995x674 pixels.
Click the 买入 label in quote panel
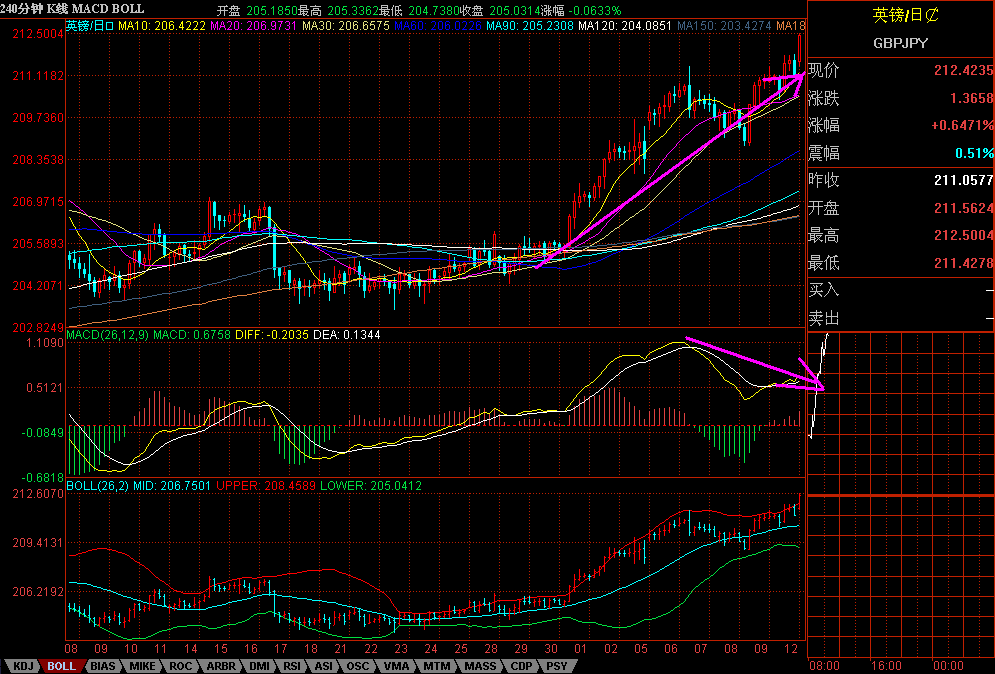(824, 290)
